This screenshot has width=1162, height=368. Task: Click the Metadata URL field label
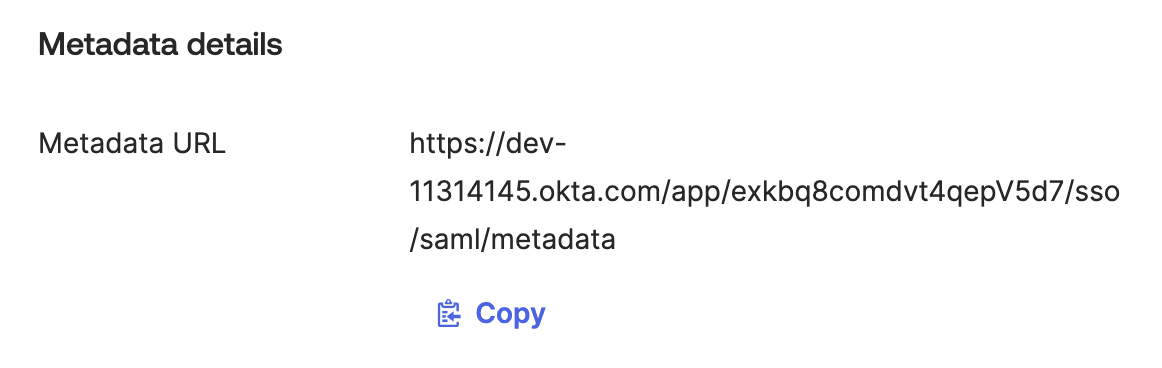point(132,144)
